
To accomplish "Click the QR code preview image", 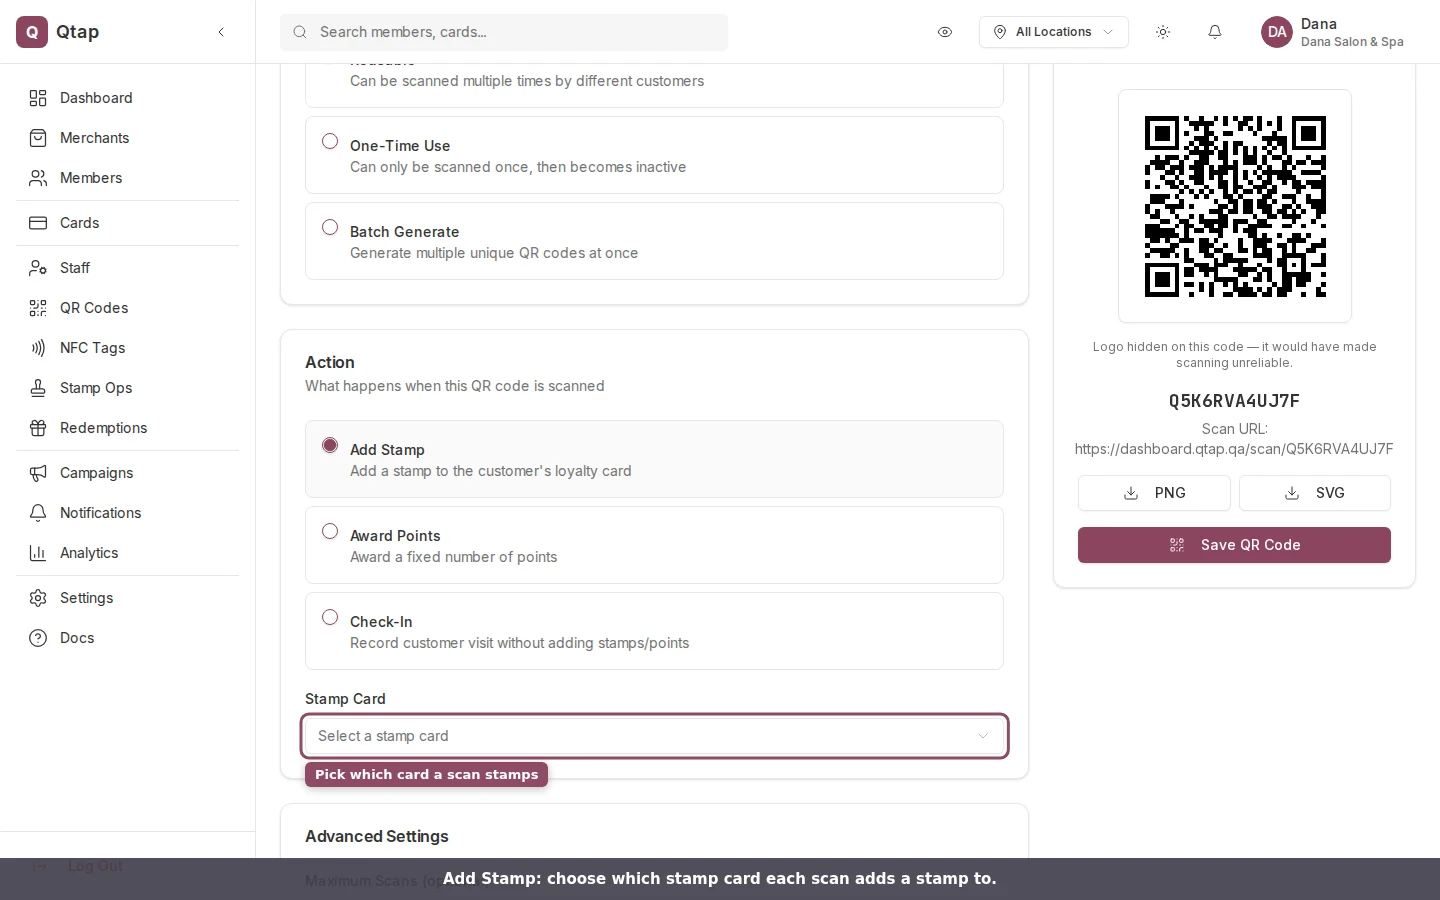I will pos(1235,207).
